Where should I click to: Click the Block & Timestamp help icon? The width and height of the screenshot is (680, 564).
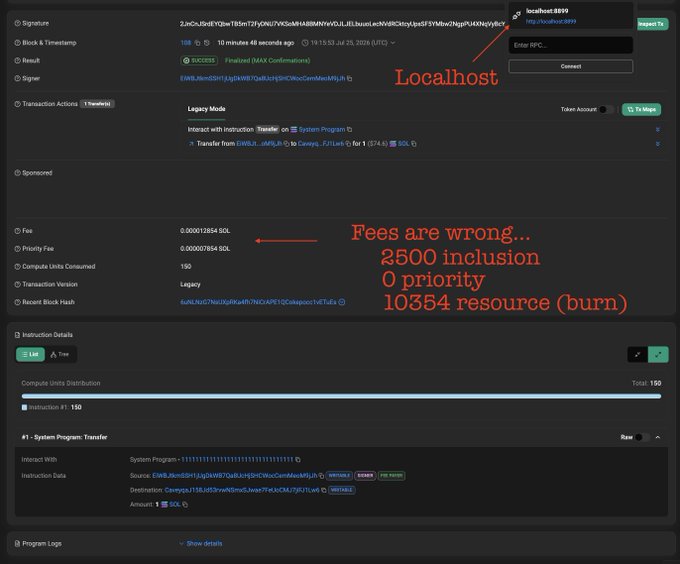(x=17, y=43)
